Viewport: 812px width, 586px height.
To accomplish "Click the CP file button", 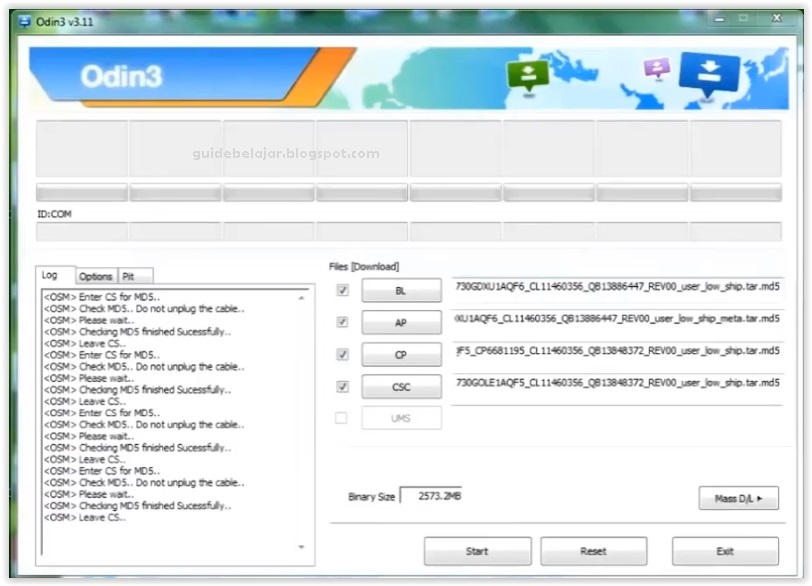I will point(401,355).
